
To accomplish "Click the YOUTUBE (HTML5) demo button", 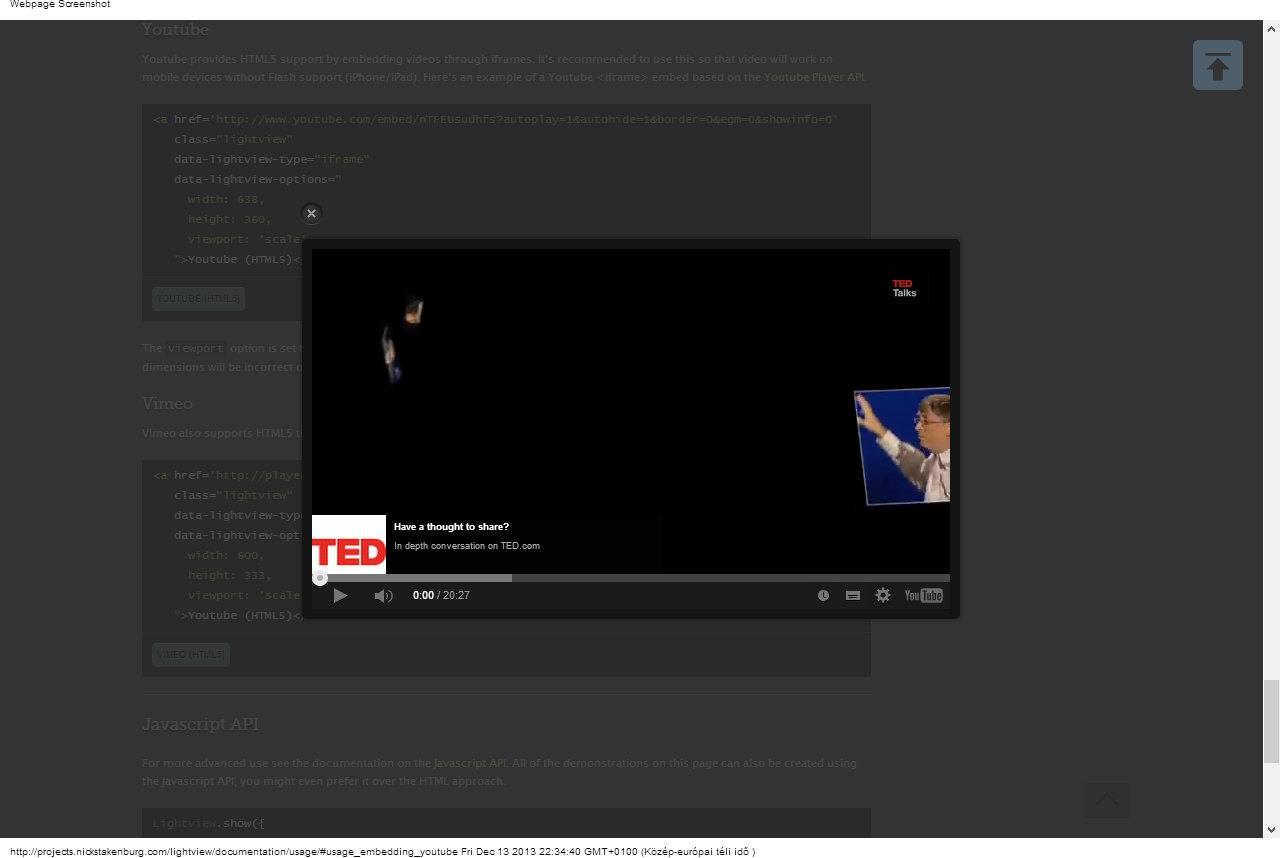I will point(198,298).
